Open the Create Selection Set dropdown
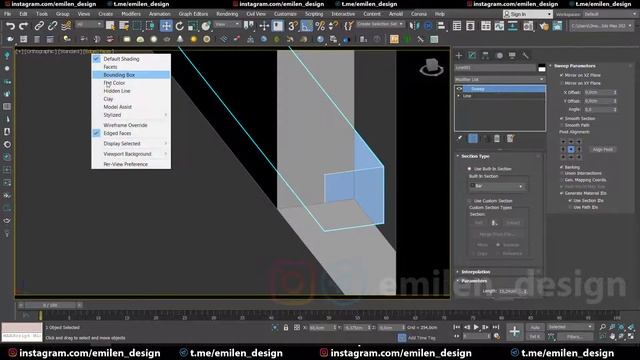The height and width of the screenshot is (360, 640). click(x=380, y=24)
